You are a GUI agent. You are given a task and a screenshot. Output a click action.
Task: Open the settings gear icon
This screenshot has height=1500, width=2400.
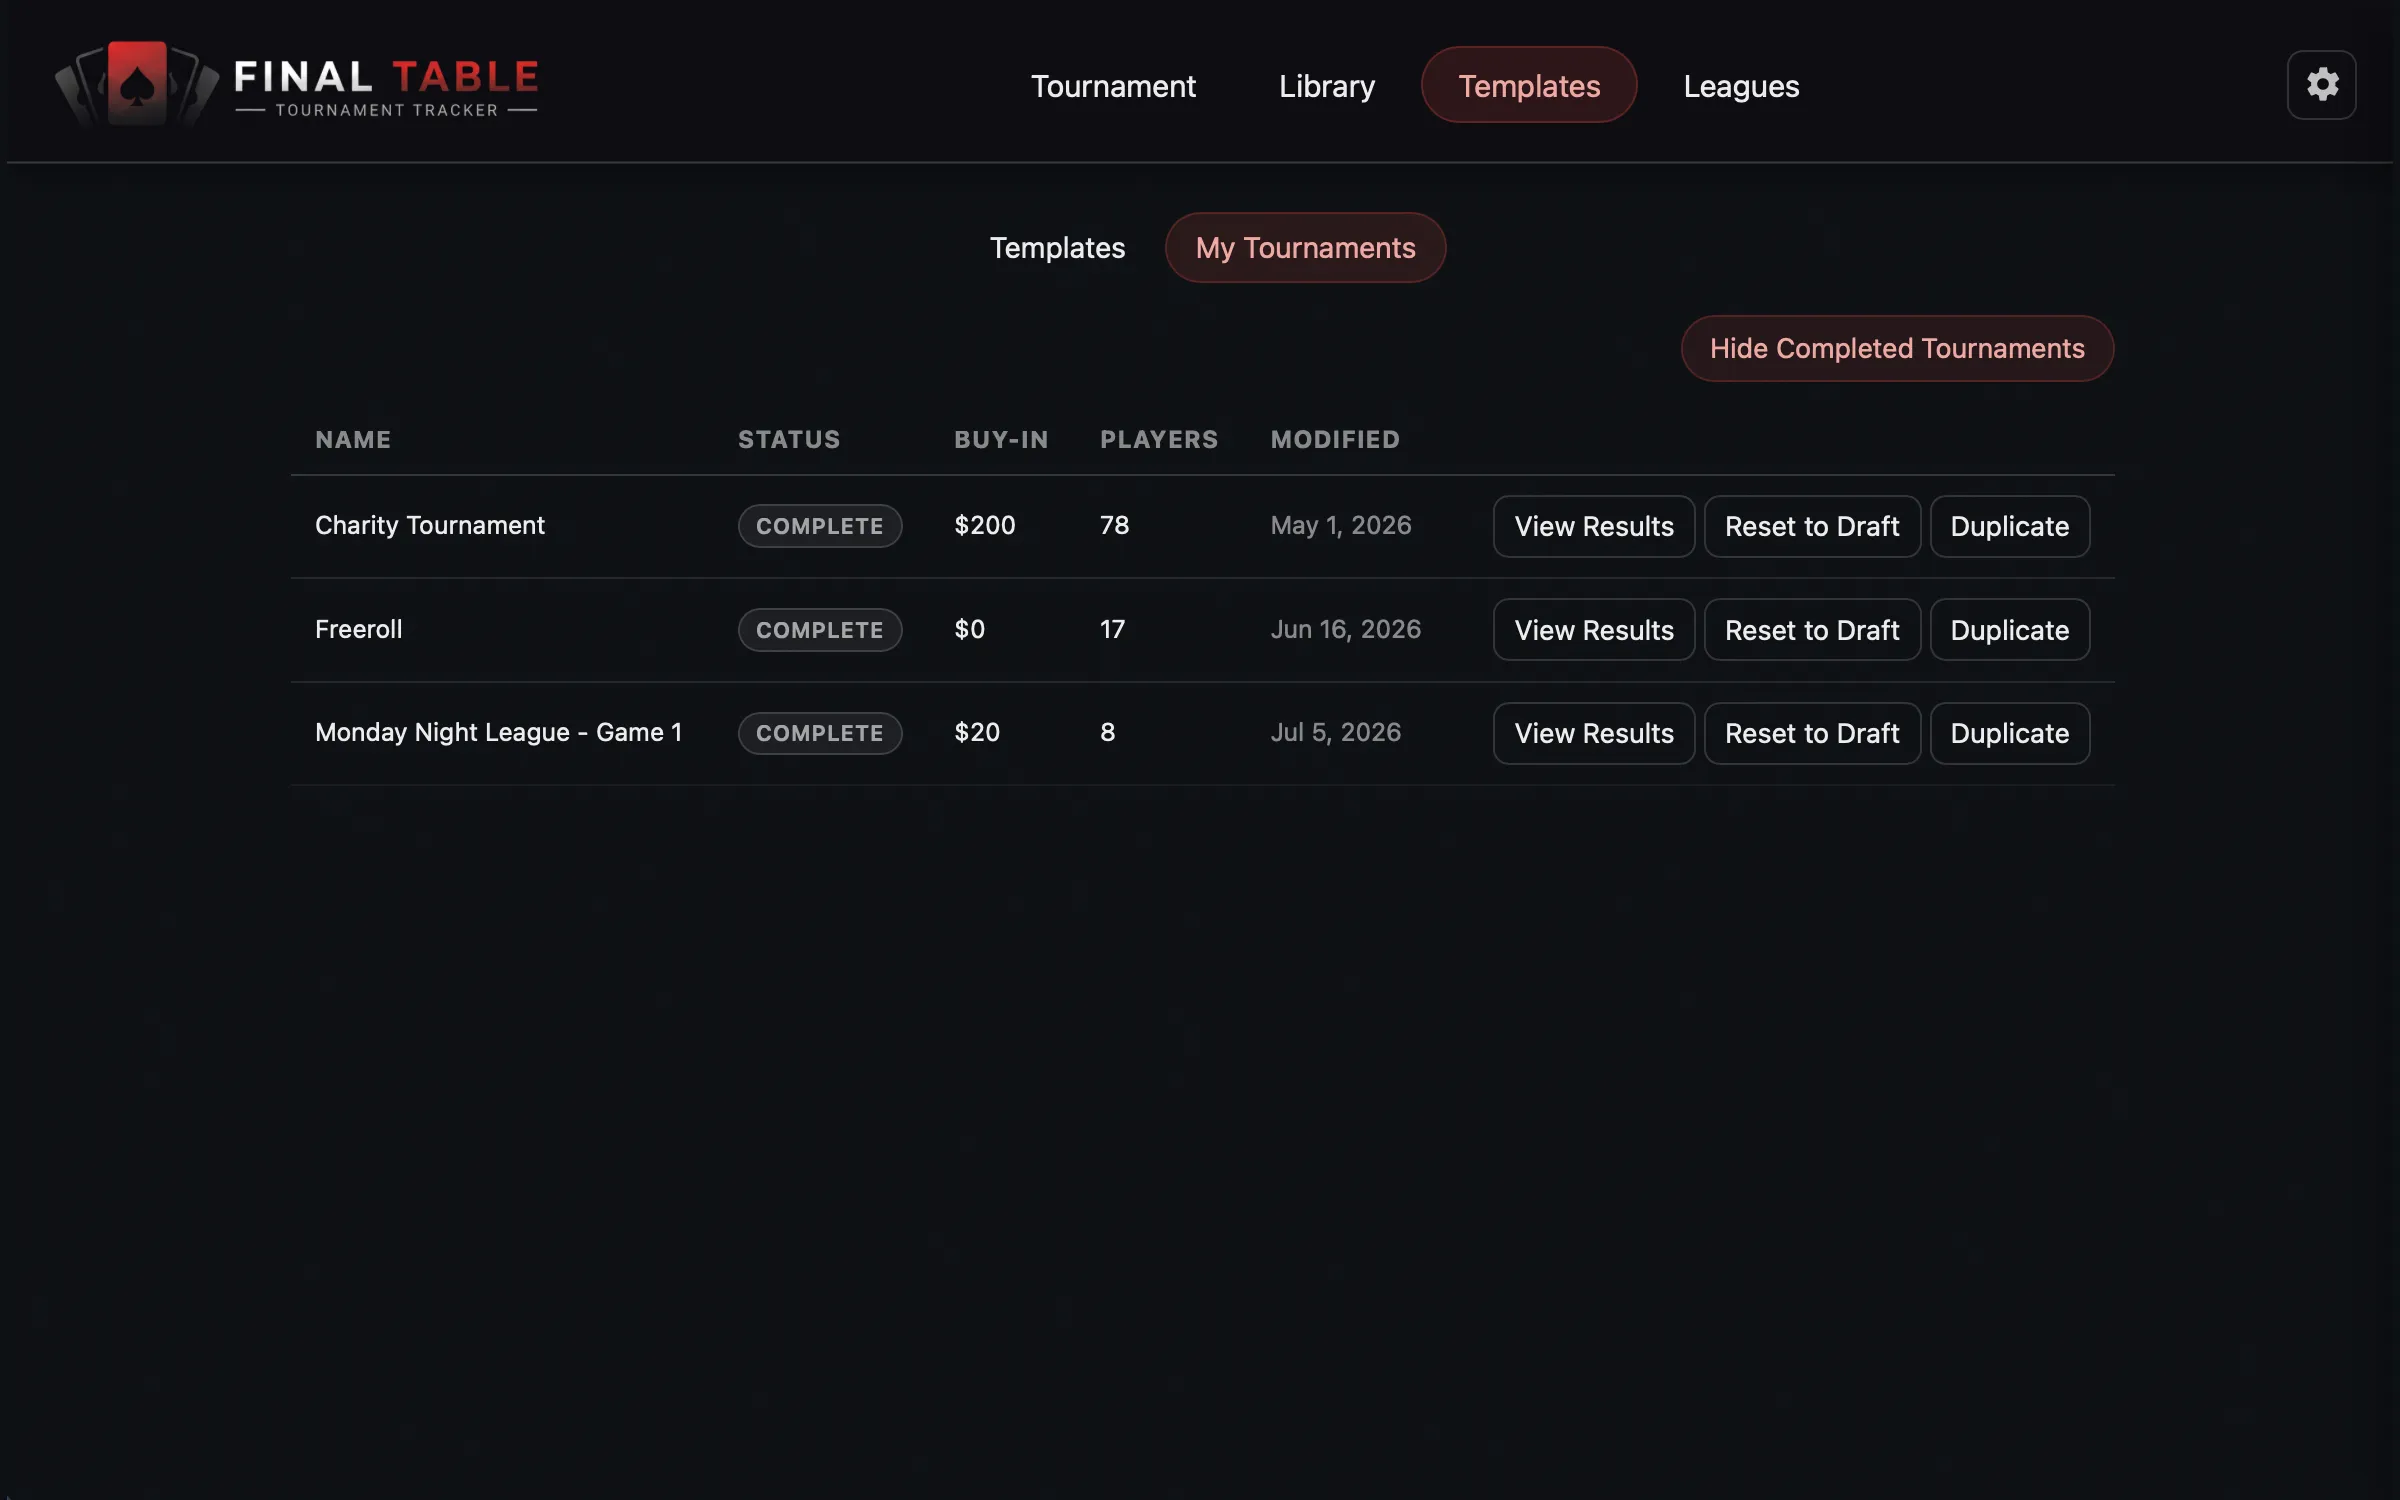(x=2321, y=85)
